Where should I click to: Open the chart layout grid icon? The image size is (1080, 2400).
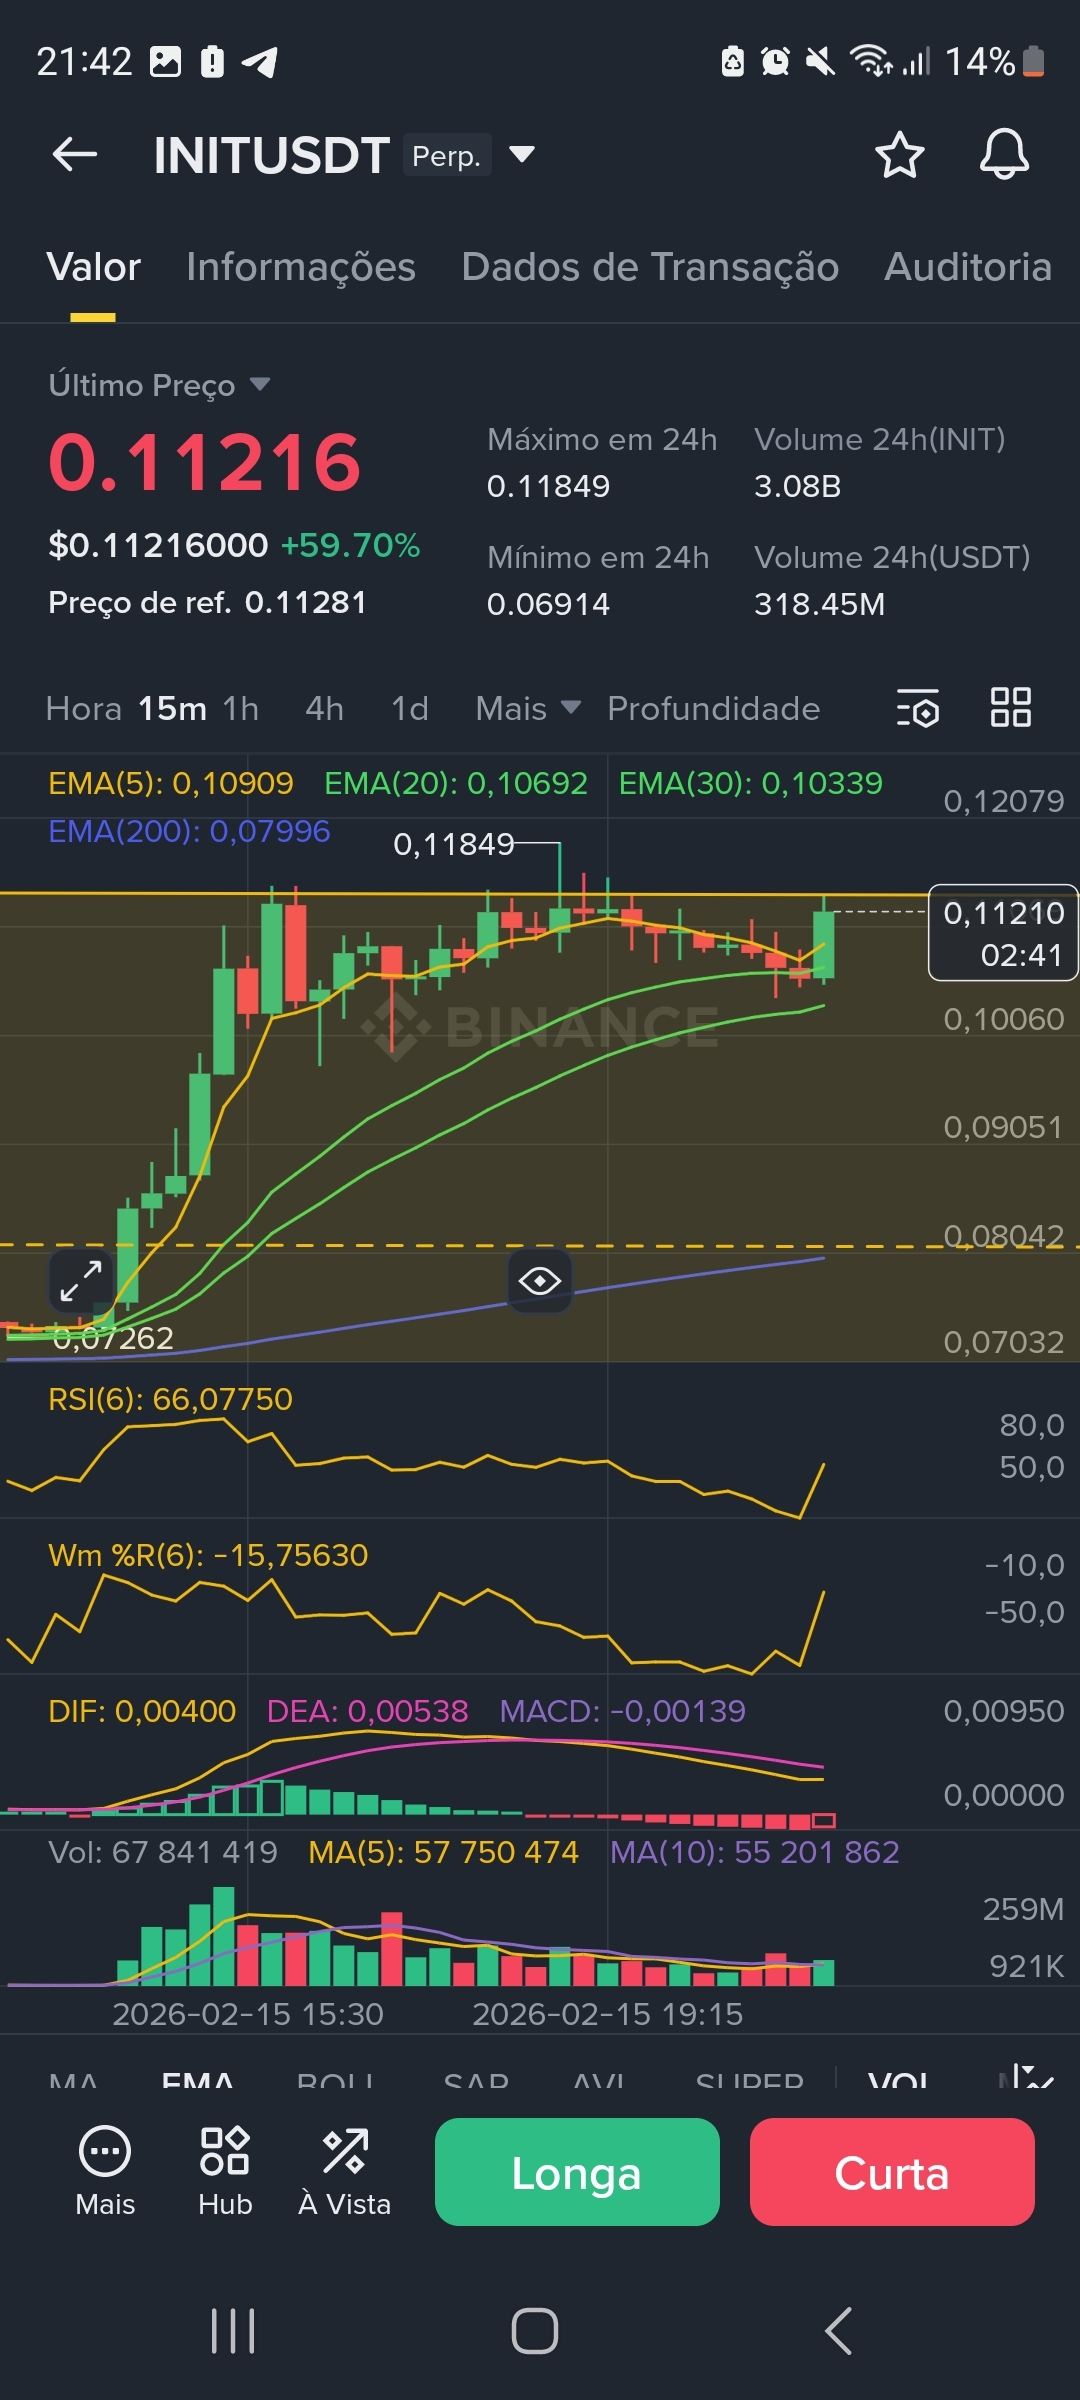(1010, 708)
